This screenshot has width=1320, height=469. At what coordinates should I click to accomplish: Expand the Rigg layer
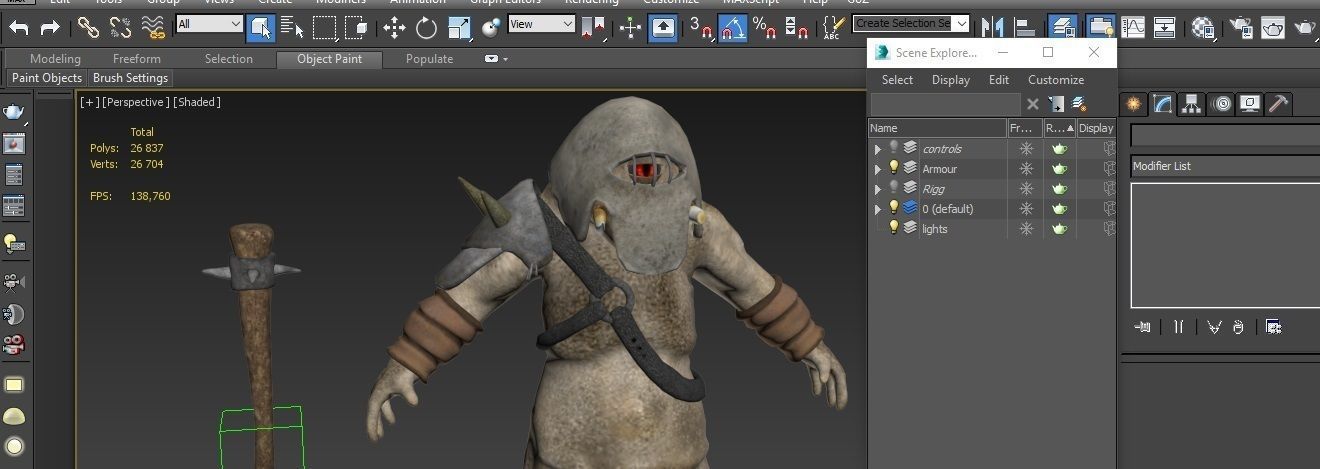[878, 189]
